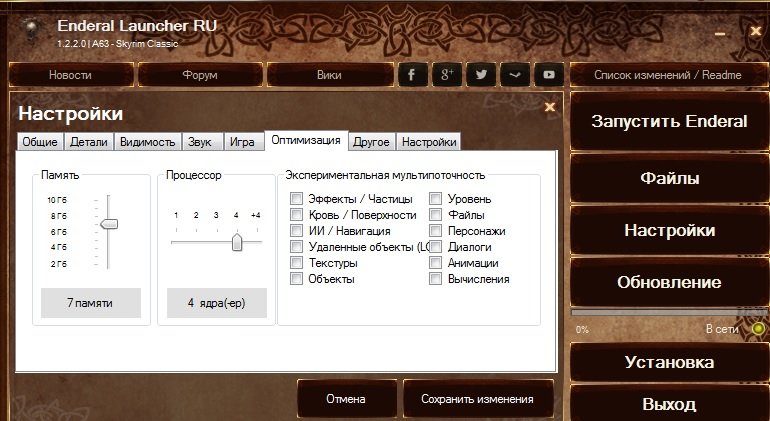Open the YouTube channel icon
The image size is (770, 421).
click(x=548, y=75)
